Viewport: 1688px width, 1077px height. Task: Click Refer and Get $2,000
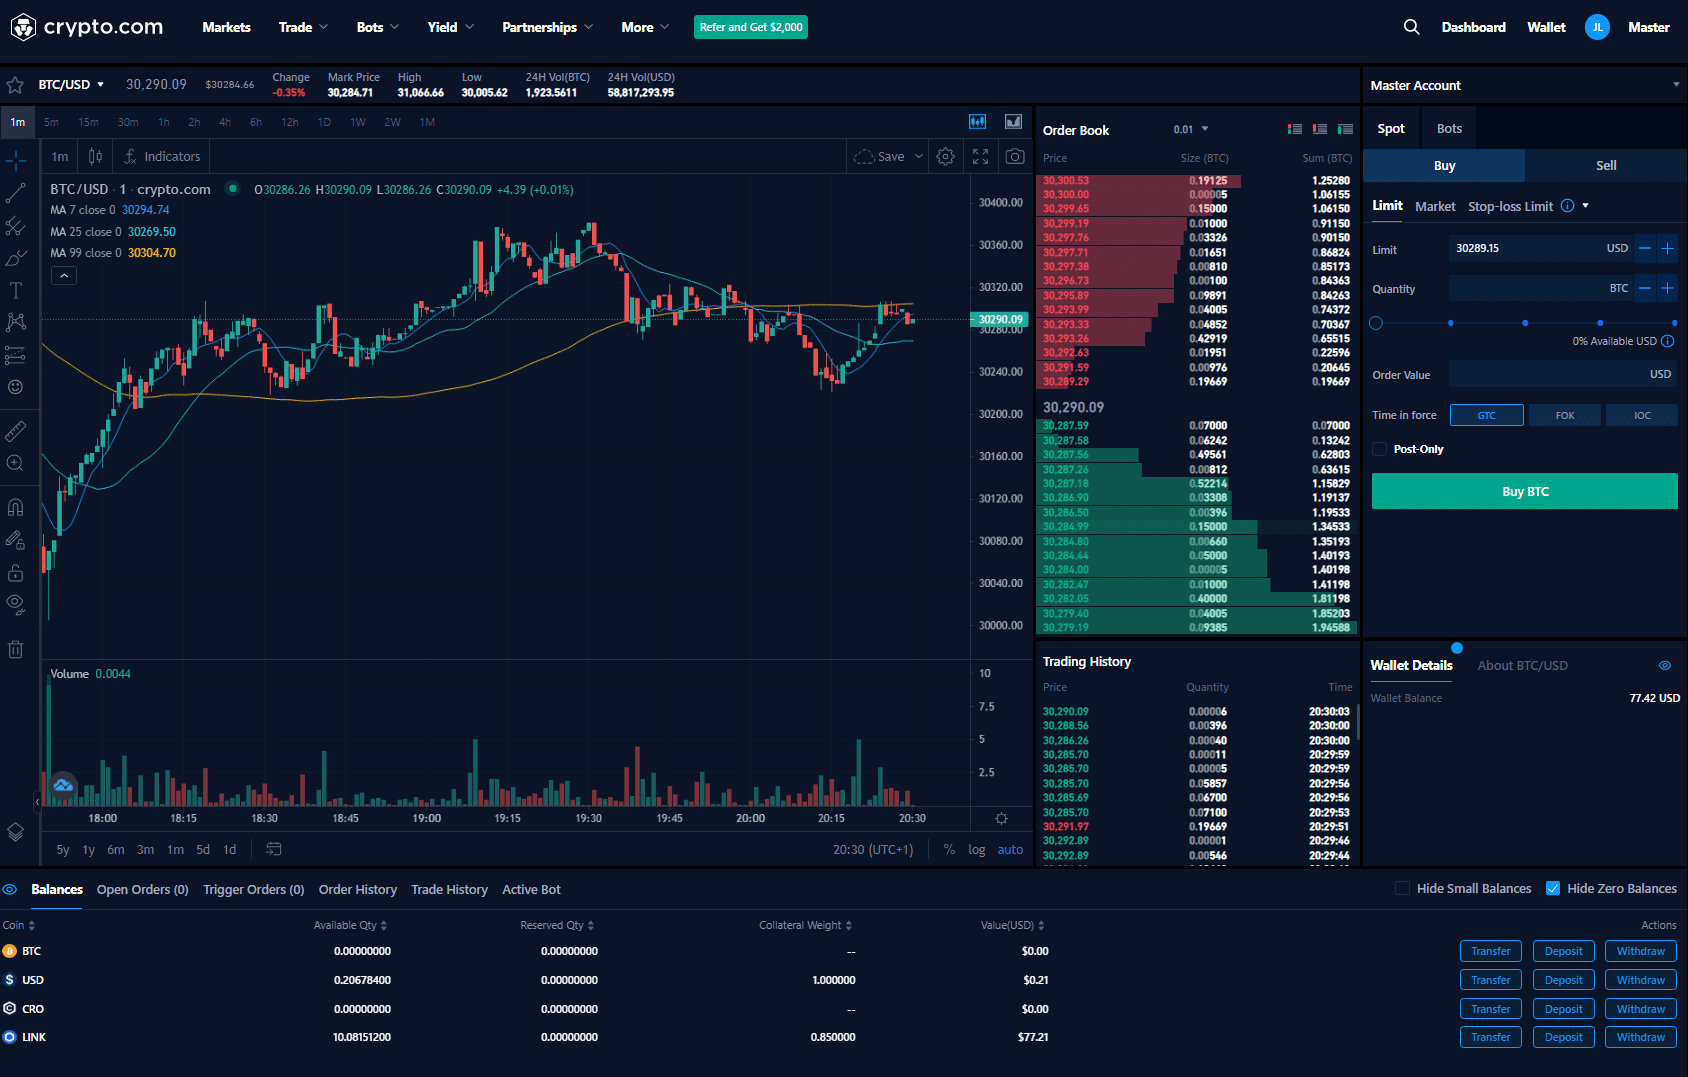coord(751,27)
